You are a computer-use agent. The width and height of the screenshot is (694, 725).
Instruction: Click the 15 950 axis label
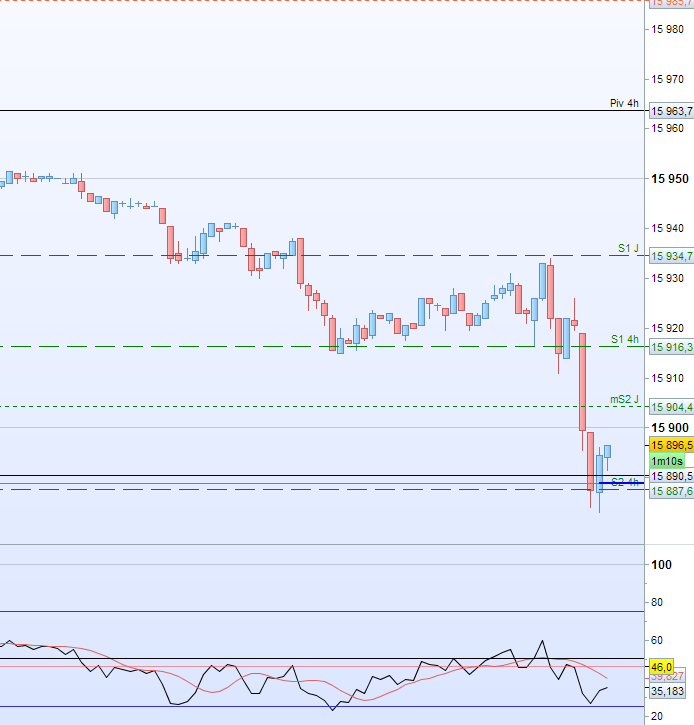(669, 178)
